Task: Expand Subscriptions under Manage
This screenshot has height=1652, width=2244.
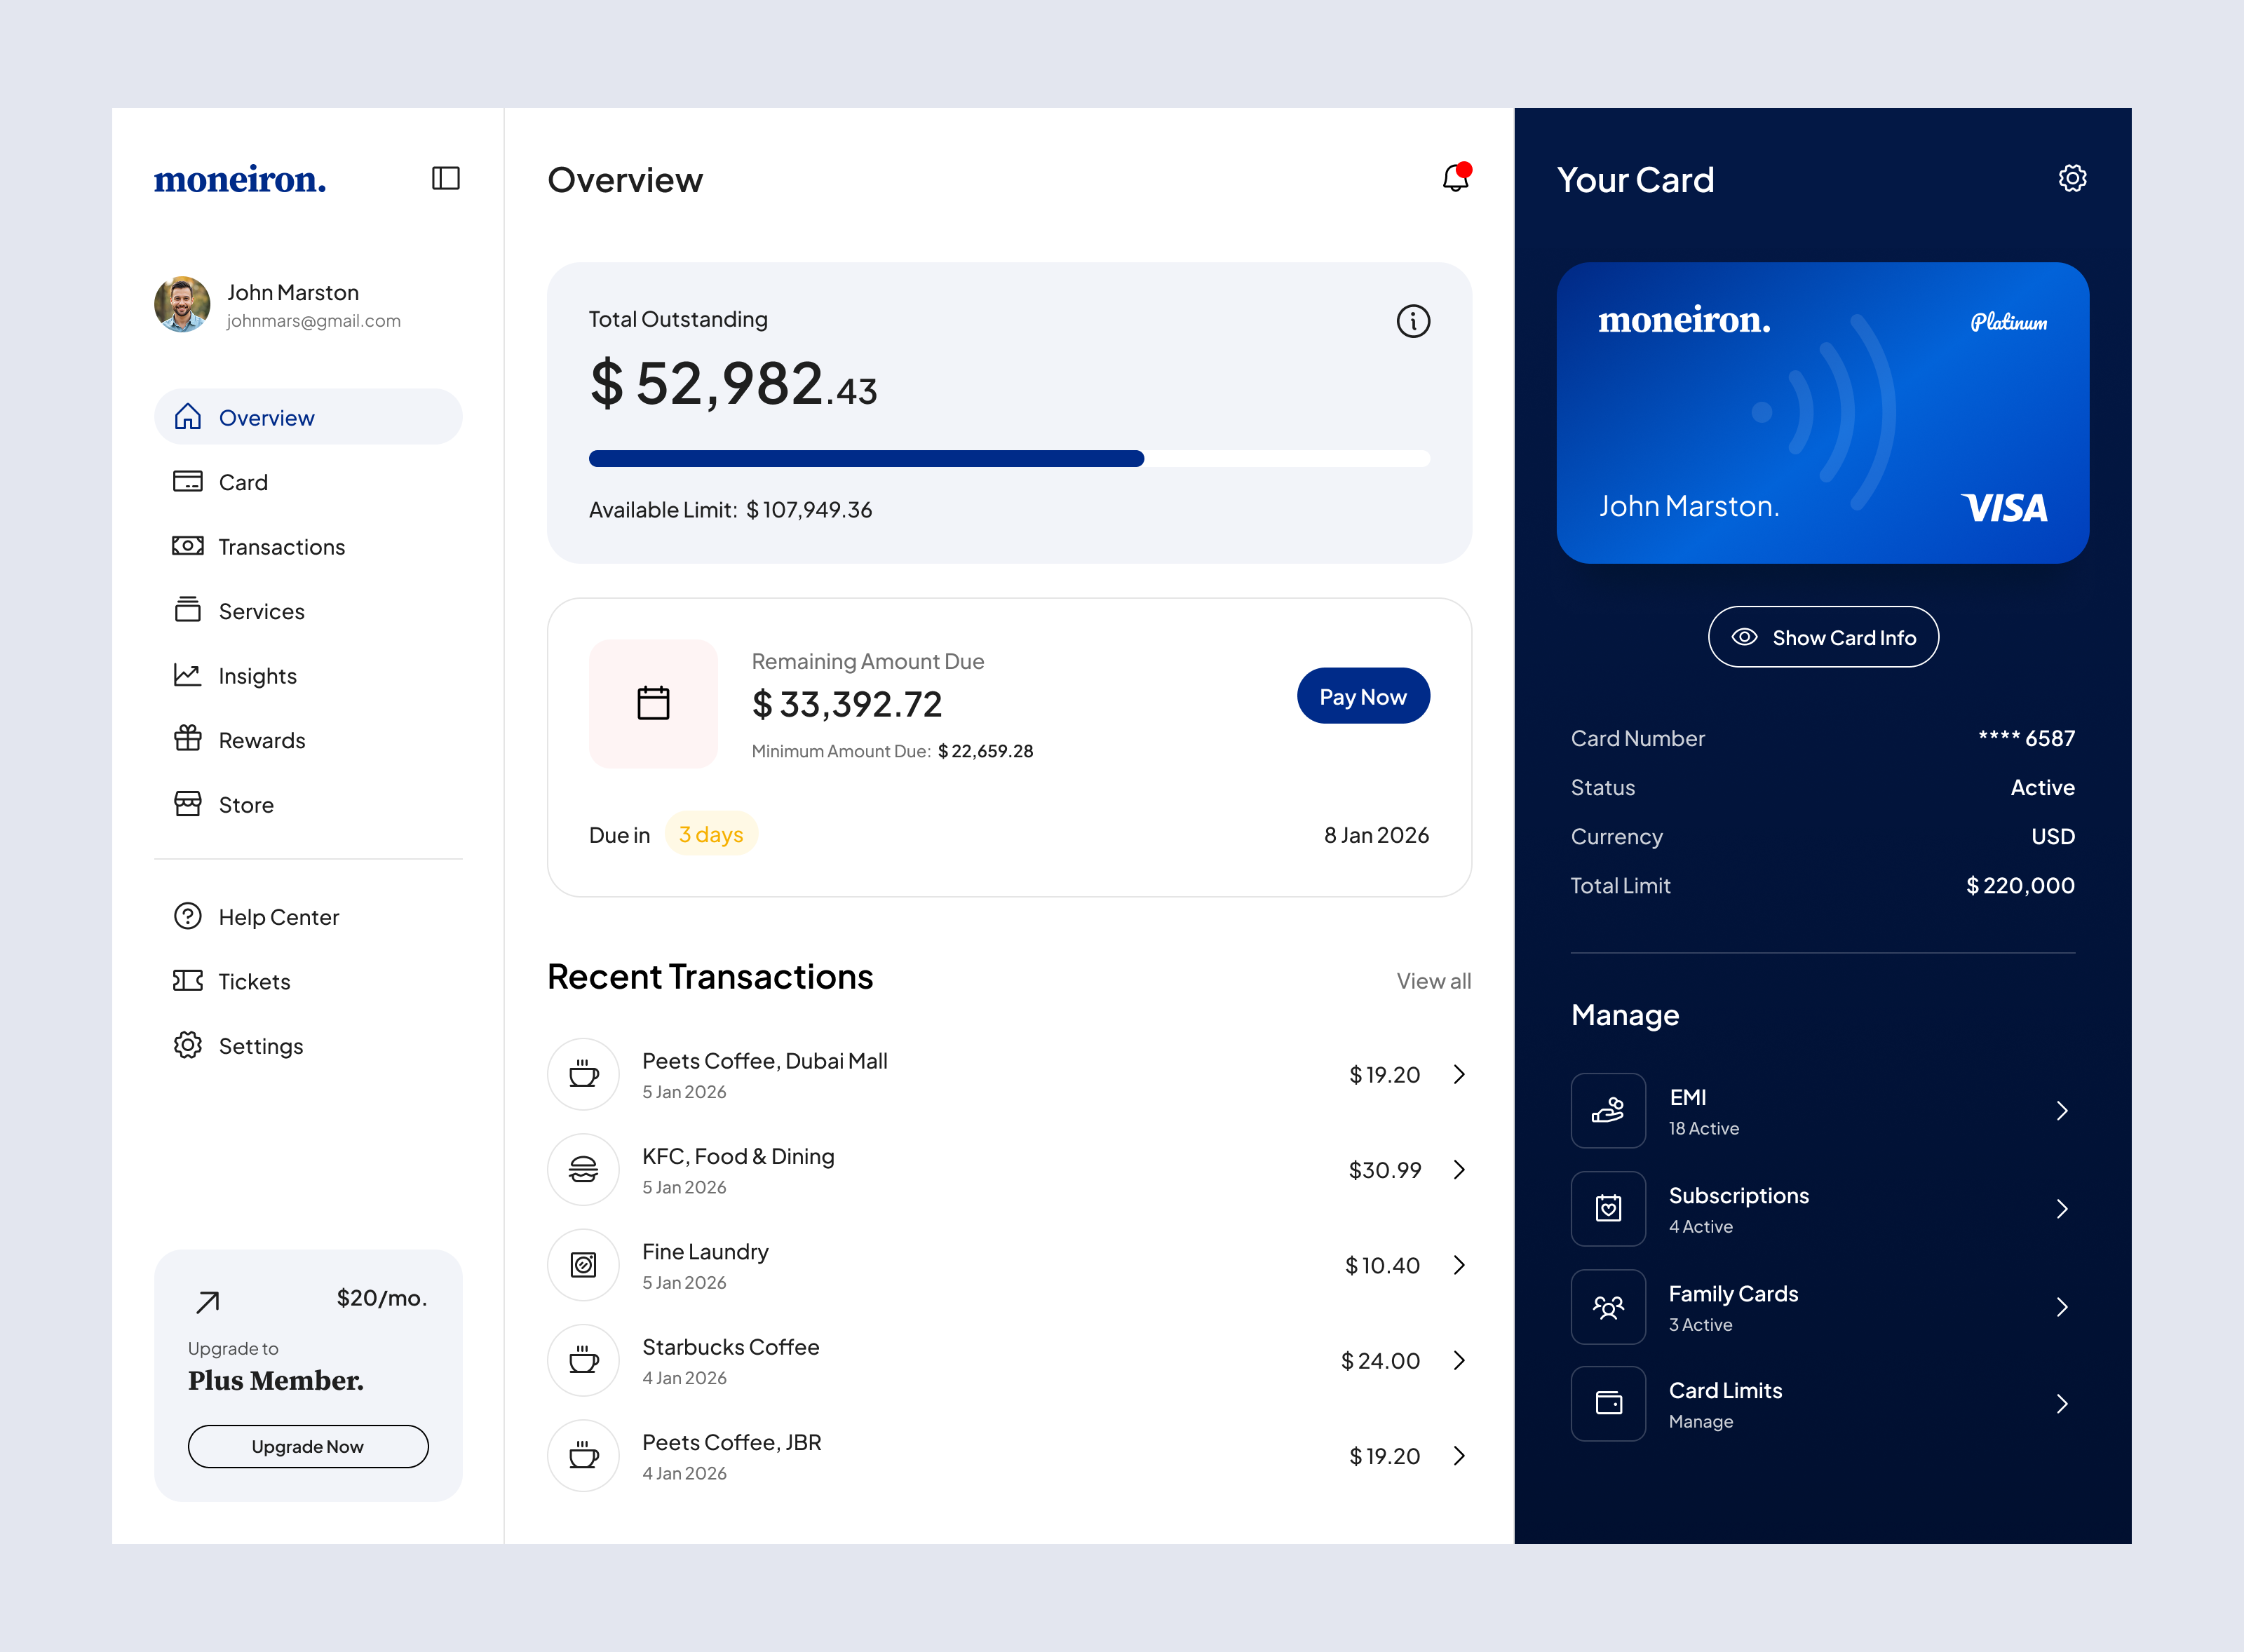Action: [2062, 1209]
